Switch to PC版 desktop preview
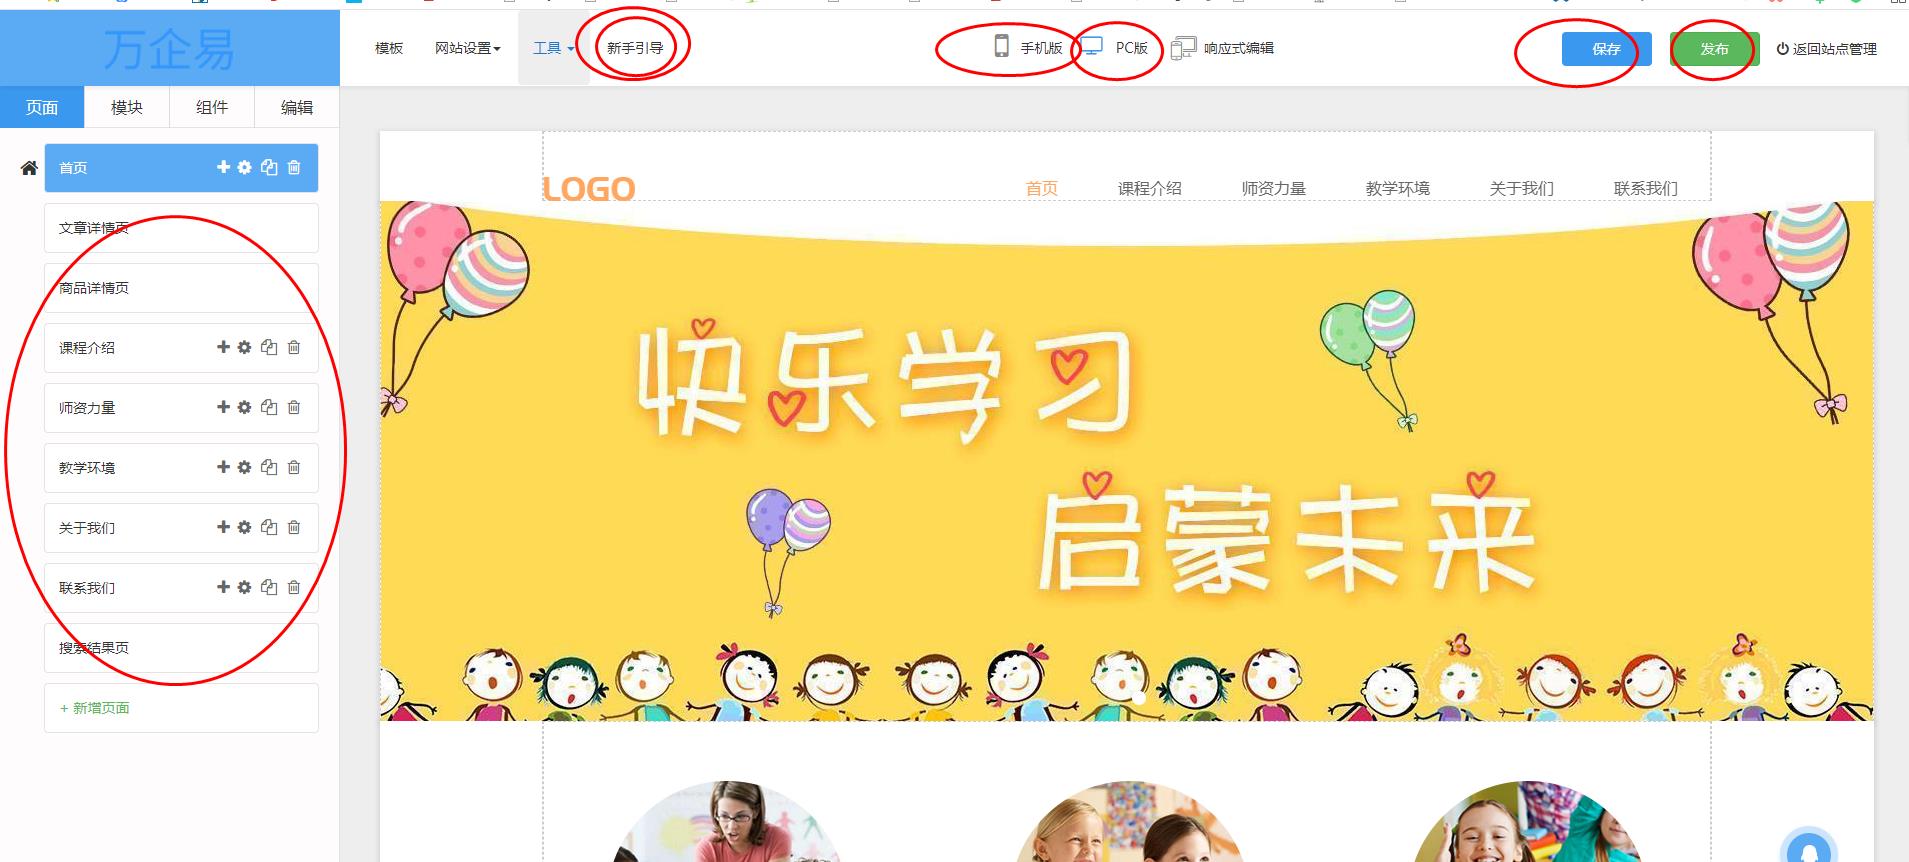The height and width of the screenshot is (862, 1909). 1115,47
